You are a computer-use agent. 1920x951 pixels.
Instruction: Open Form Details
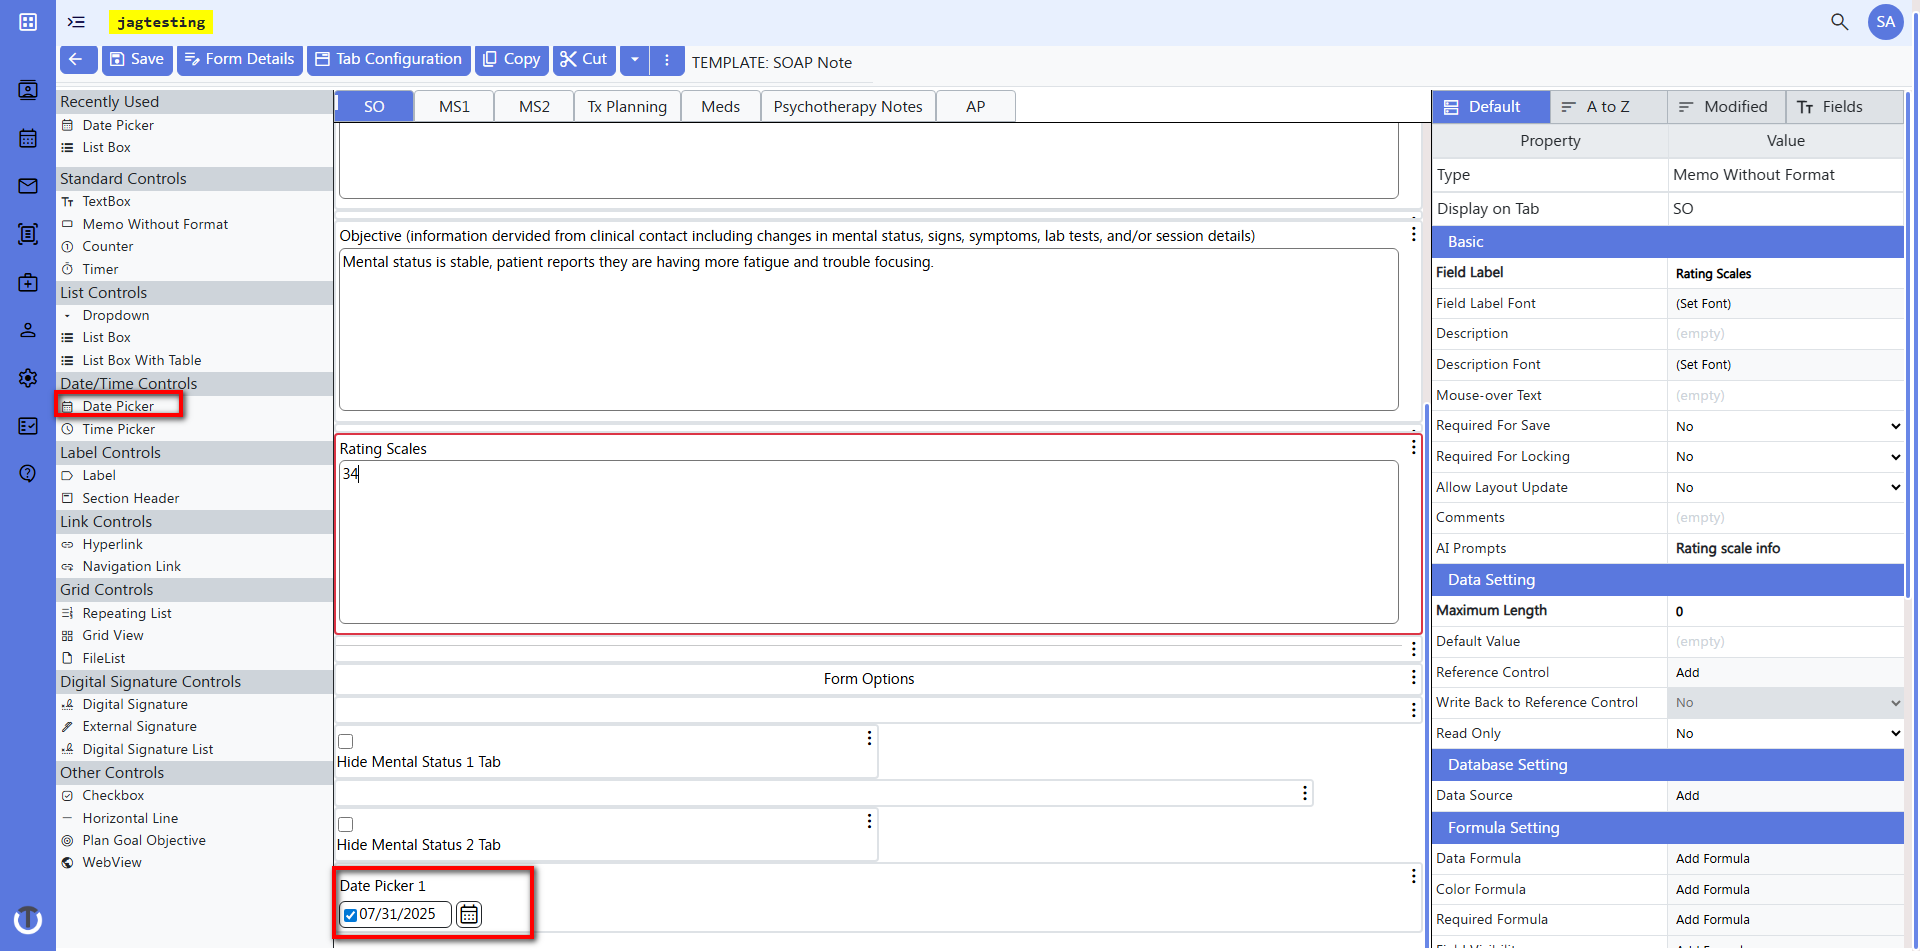pos(239,60)
